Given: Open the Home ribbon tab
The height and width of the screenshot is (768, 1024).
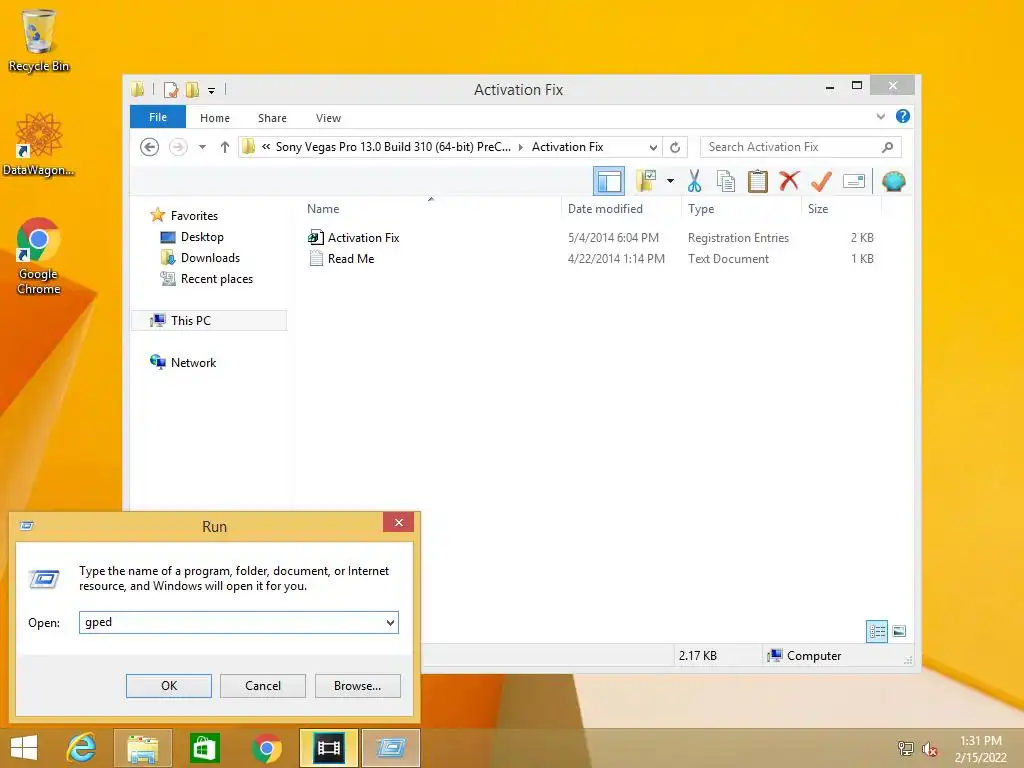Looking at the screenshot, I should pyautogui.click(x=215, y=118).
